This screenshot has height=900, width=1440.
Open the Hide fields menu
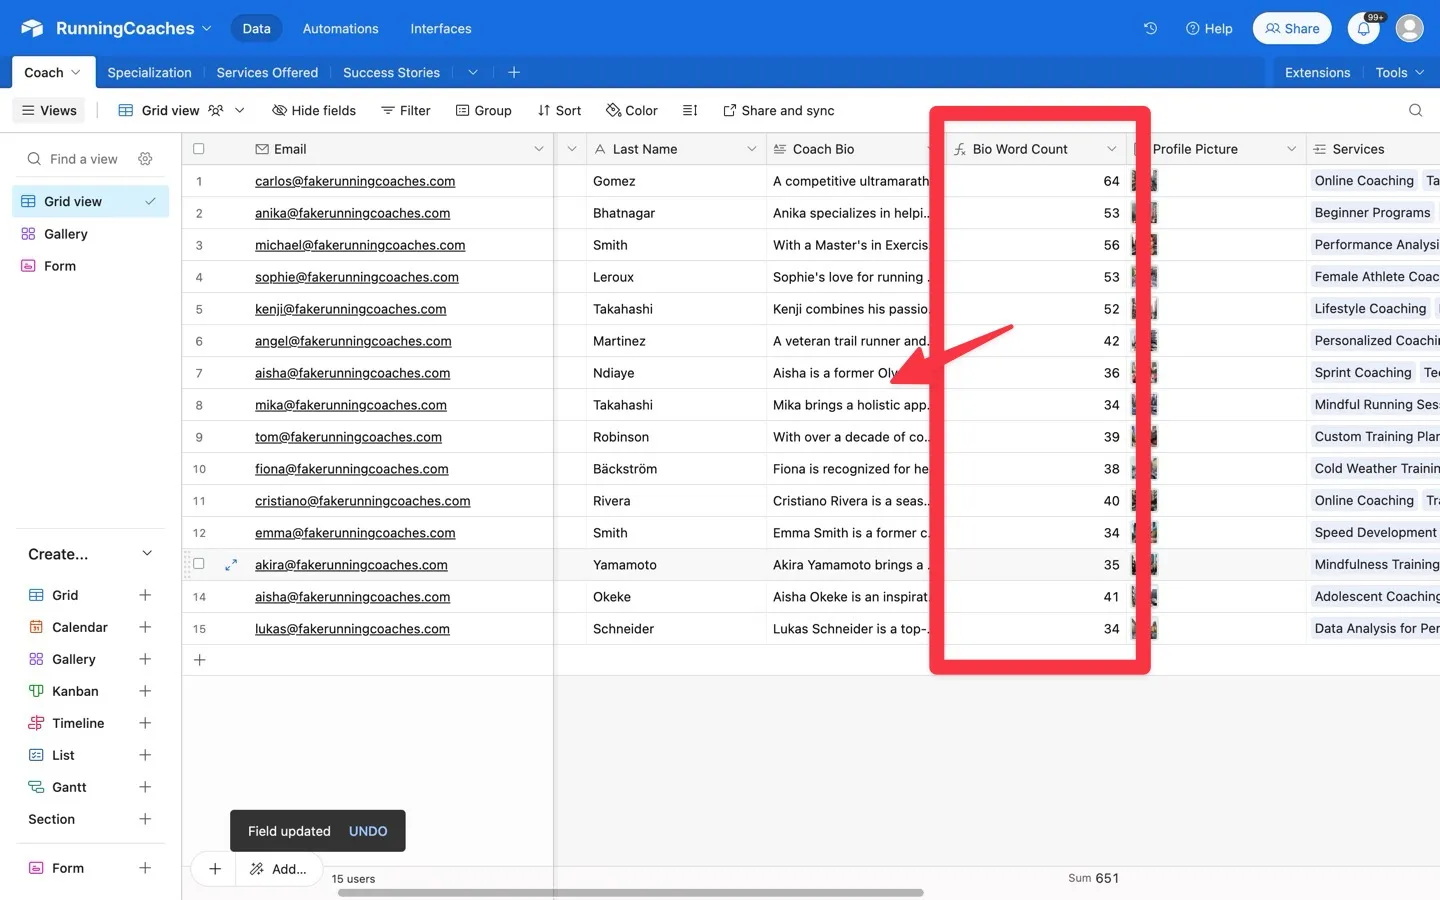314,110
